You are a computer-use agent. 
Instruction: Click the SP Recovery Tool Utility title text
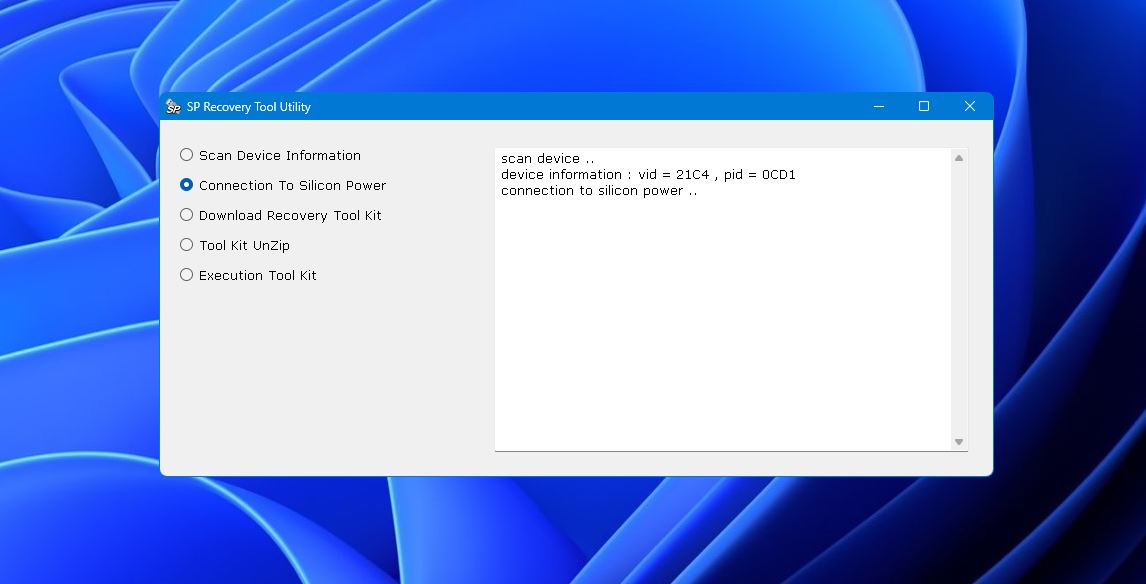248,107
